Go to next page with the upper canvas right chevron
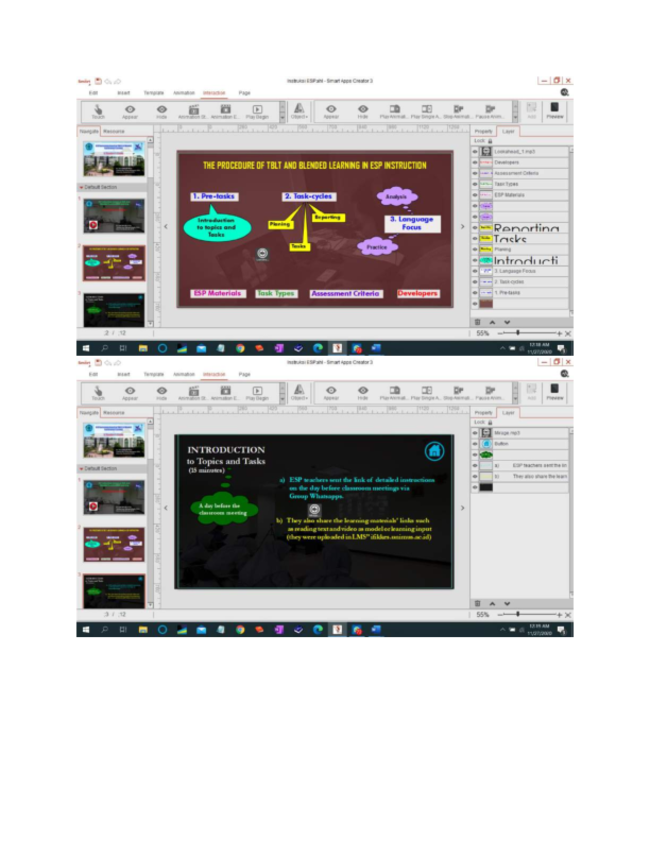 [x=462, y=226]
